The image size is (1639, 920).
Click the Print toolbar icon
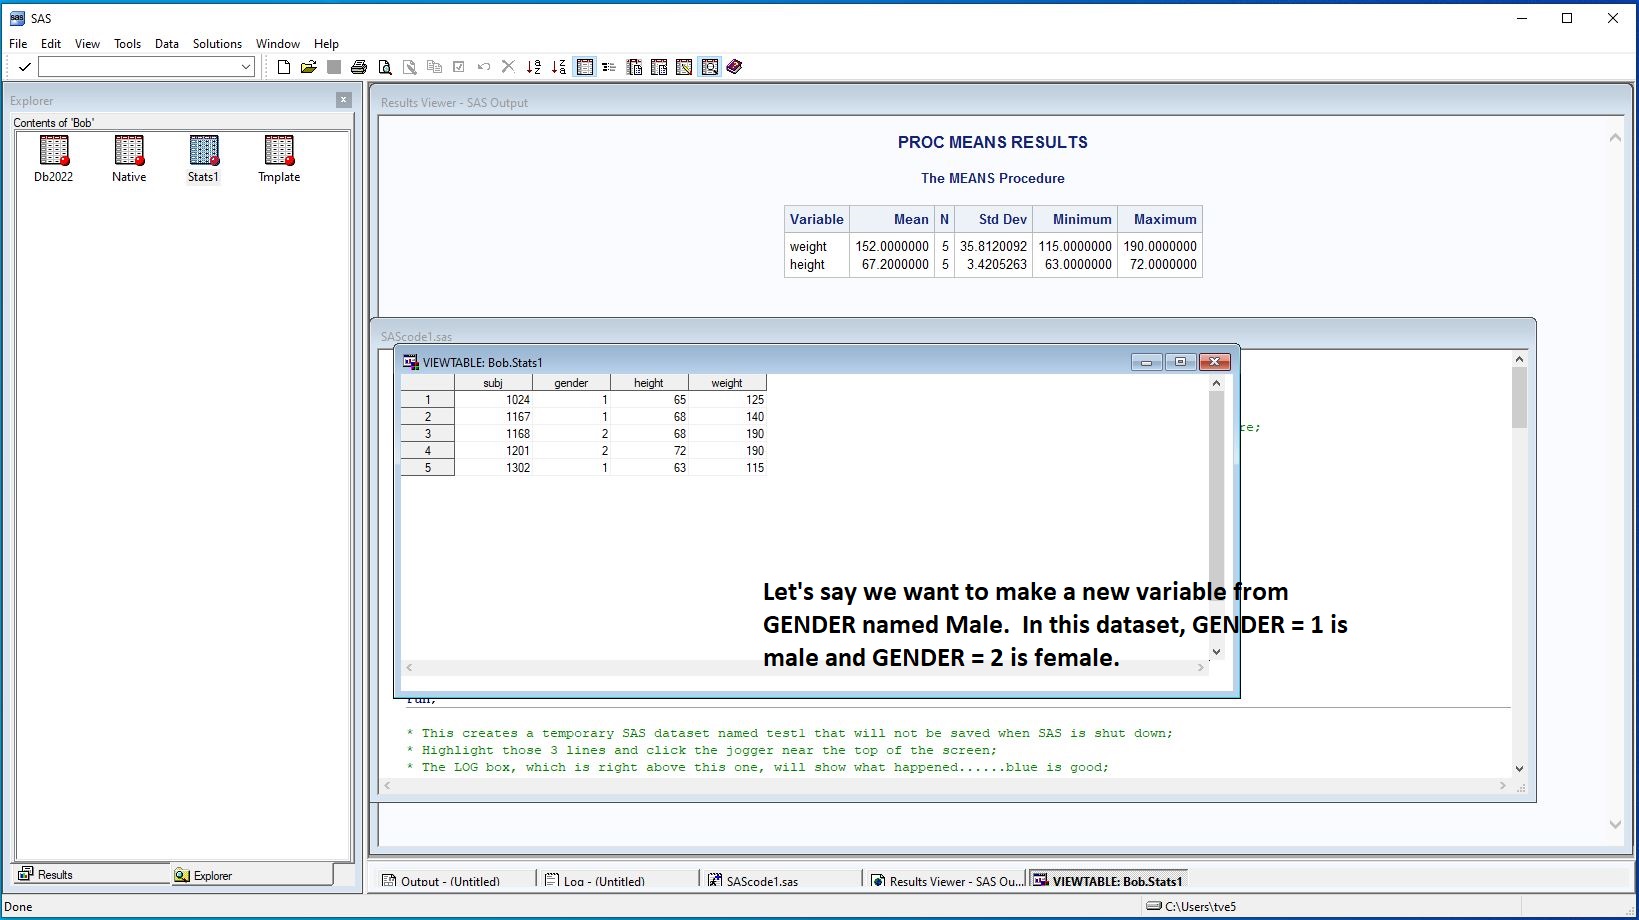click(359, 67)
